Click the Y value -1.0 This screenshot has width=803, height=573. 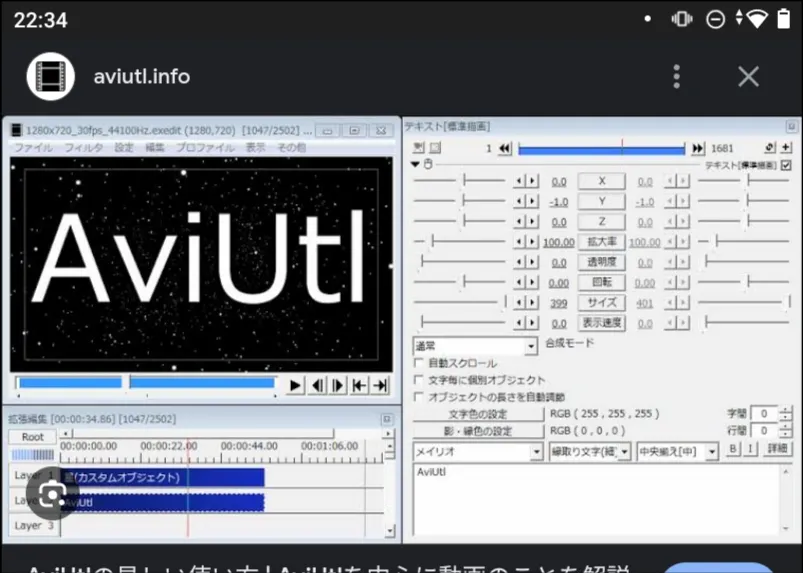coord(558,202)
